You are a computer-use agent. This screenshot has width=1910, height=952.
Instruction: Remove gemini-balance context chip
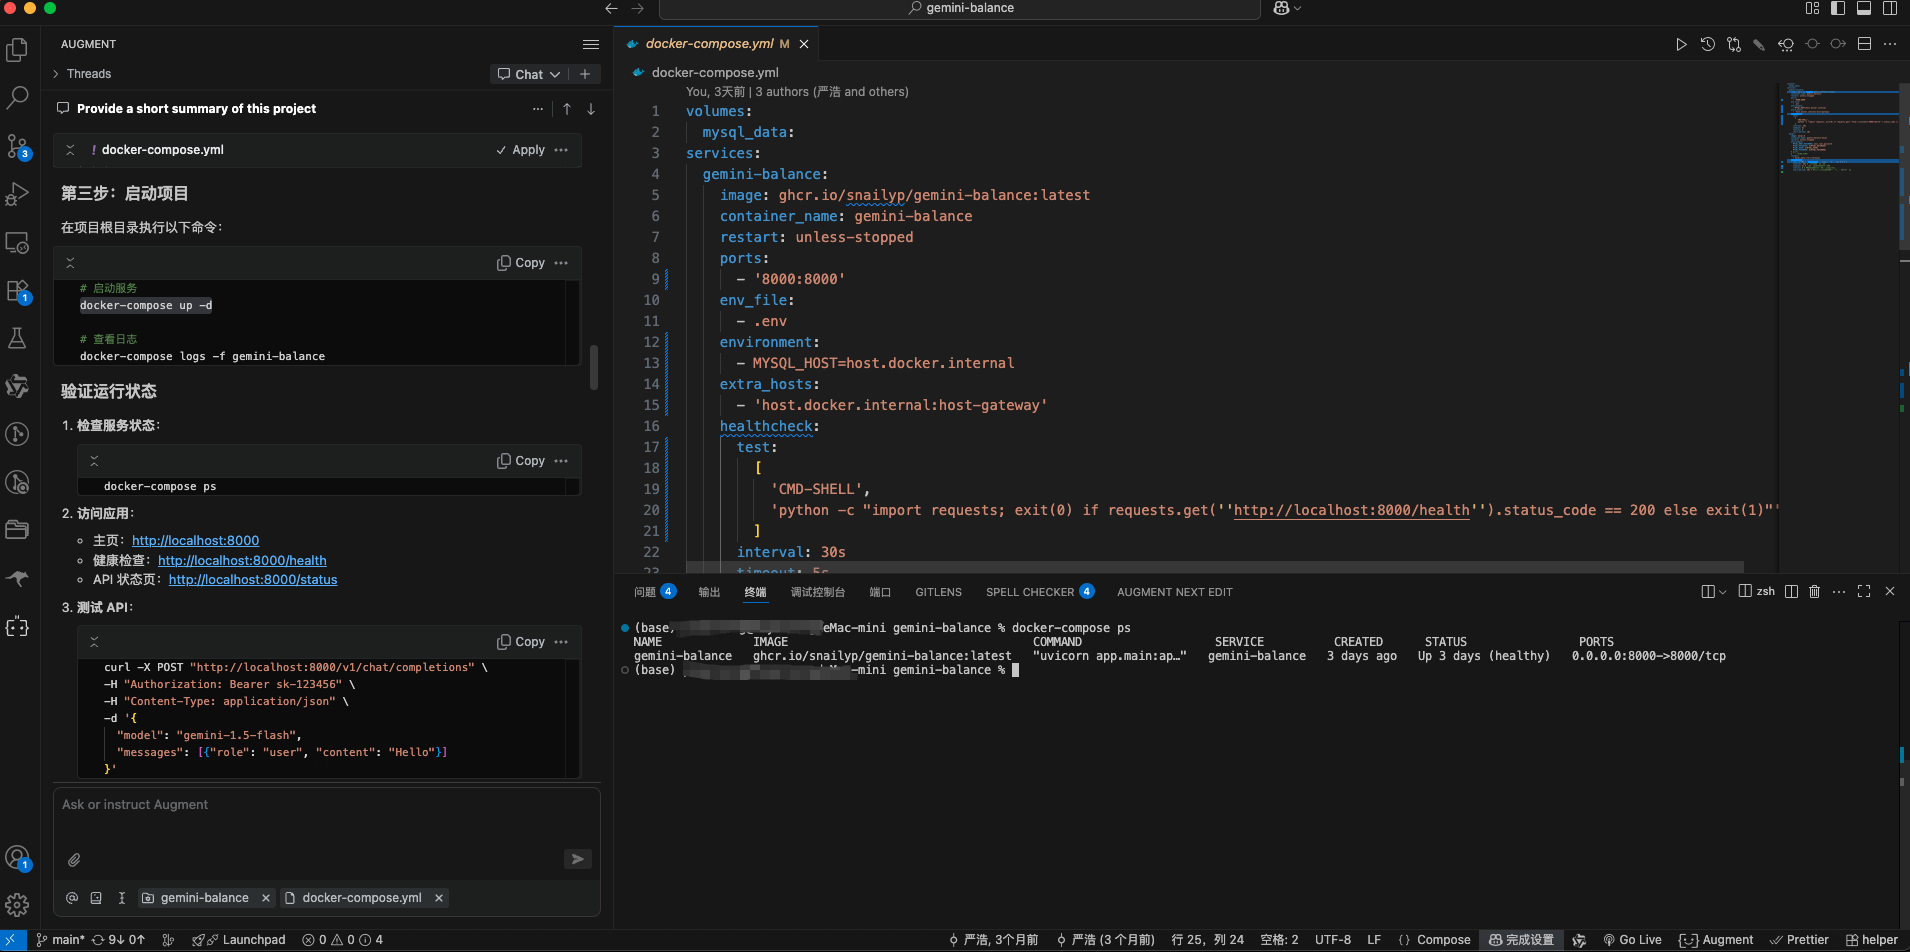click(x=266, y=898)
